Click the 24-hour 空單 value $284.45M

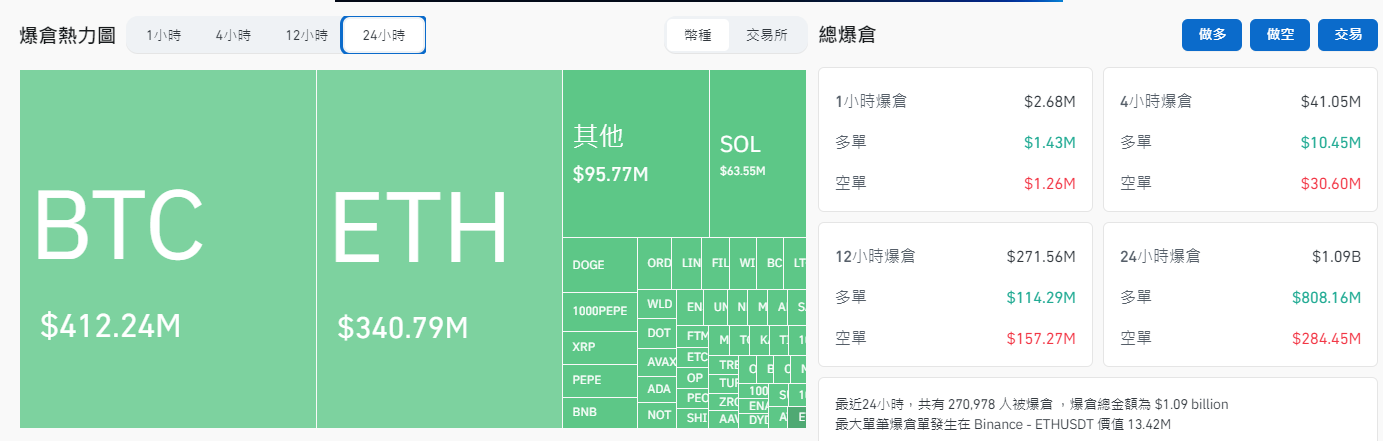(1326, 338)
